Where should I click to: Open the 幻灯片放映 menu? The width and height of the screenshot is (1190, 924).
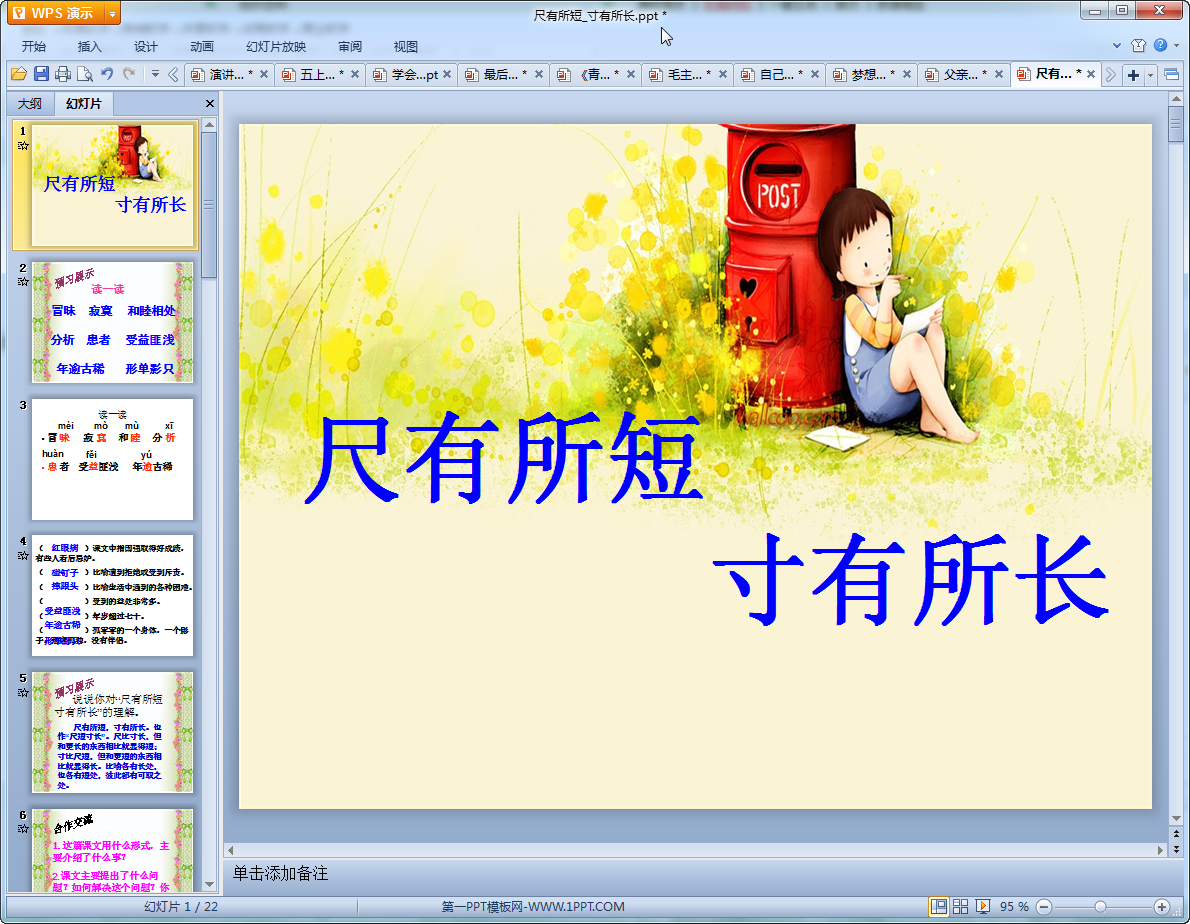pos(276,46)
